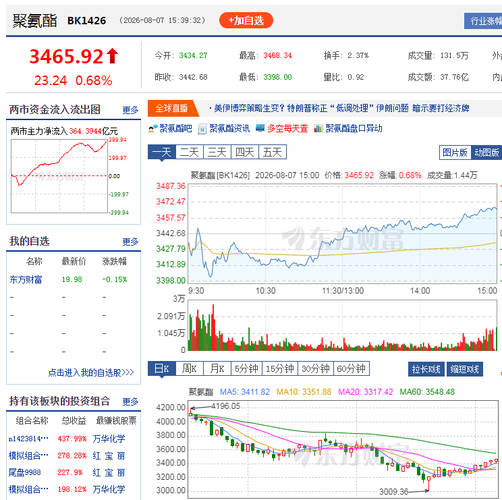Select the 五天 chart tab
This screenshot has width=502, height=500.
pyautogui.click(x=272, y=152)
